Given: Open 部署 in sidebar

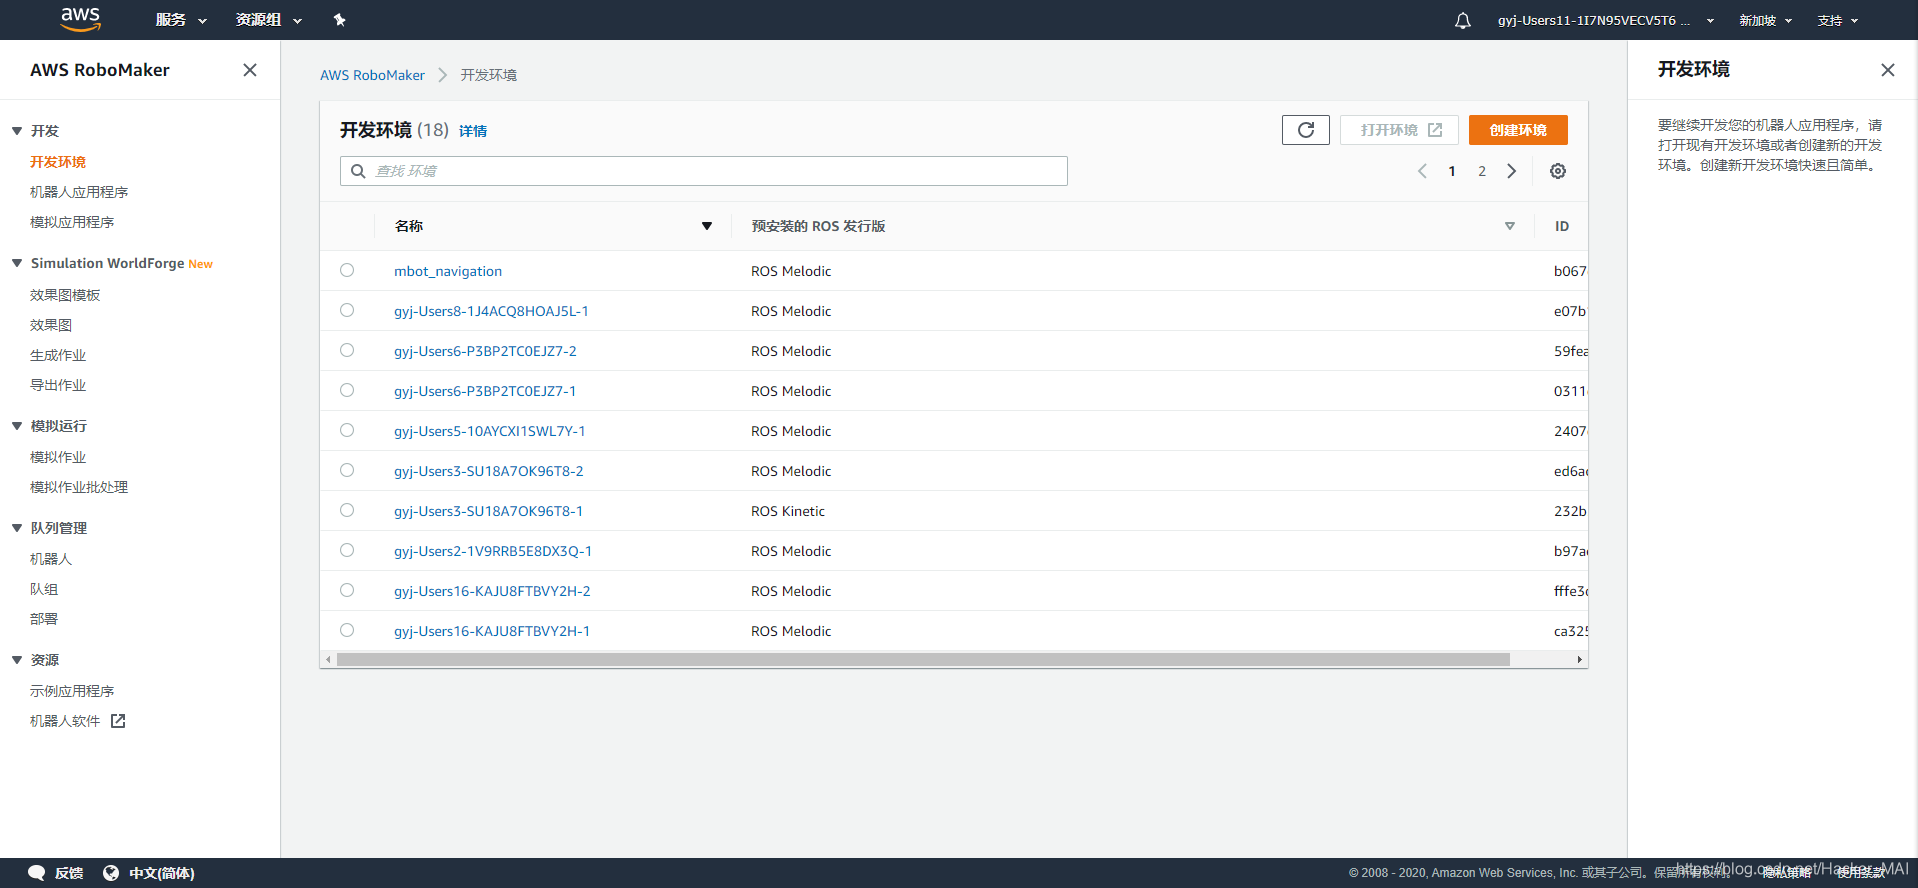Looking at the screenshot, I should (44, 619).
